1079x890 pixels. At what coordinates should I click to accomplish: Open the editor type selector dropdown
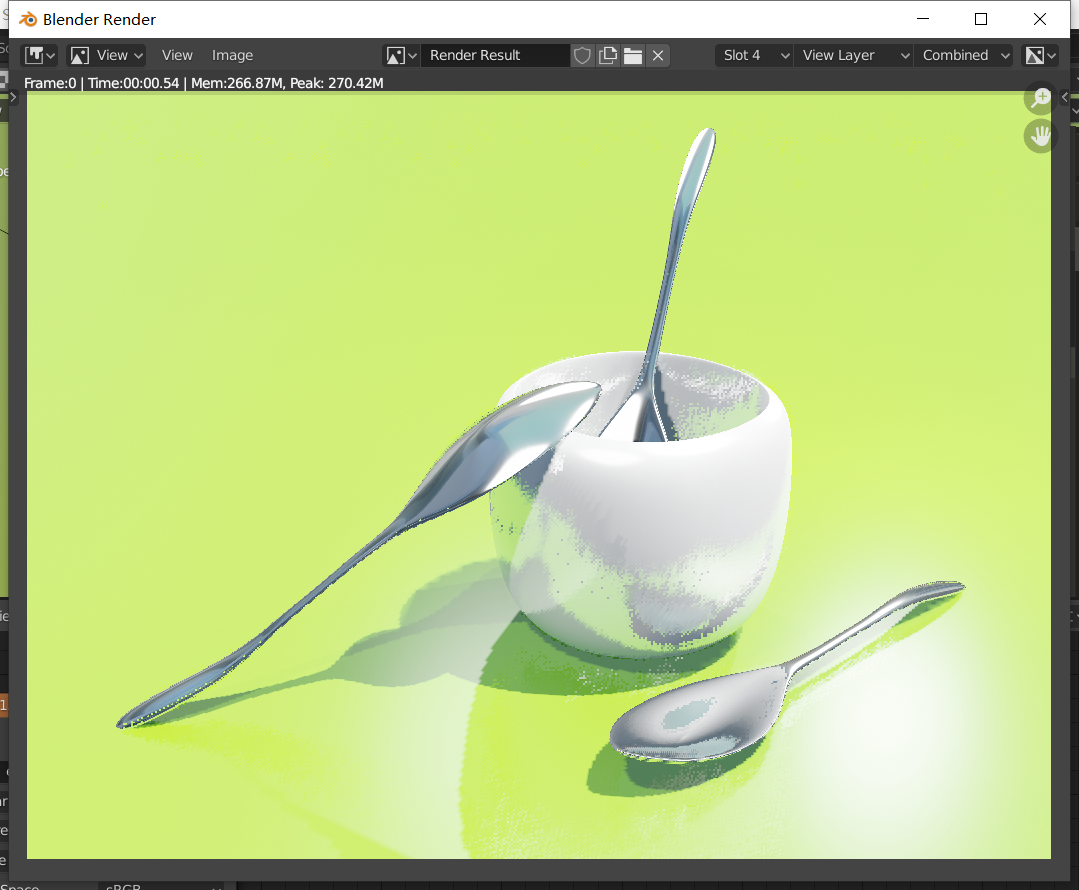click(40, 55)
